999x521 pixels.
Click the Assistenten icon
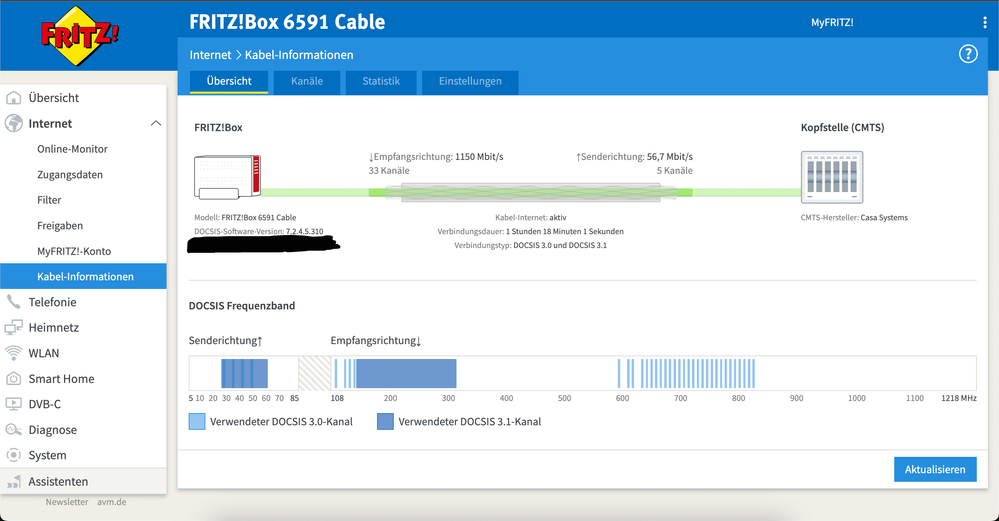pos(13,482)
